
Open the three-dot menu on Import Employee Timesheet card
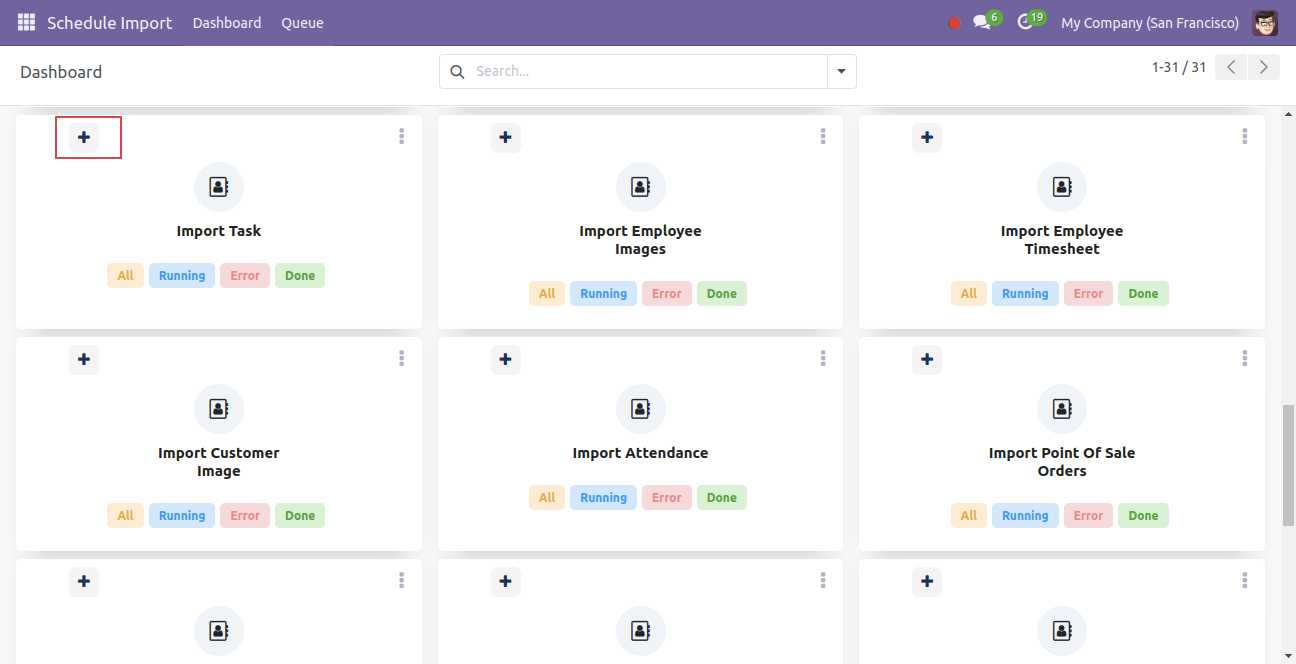[x=1245, y=136]
